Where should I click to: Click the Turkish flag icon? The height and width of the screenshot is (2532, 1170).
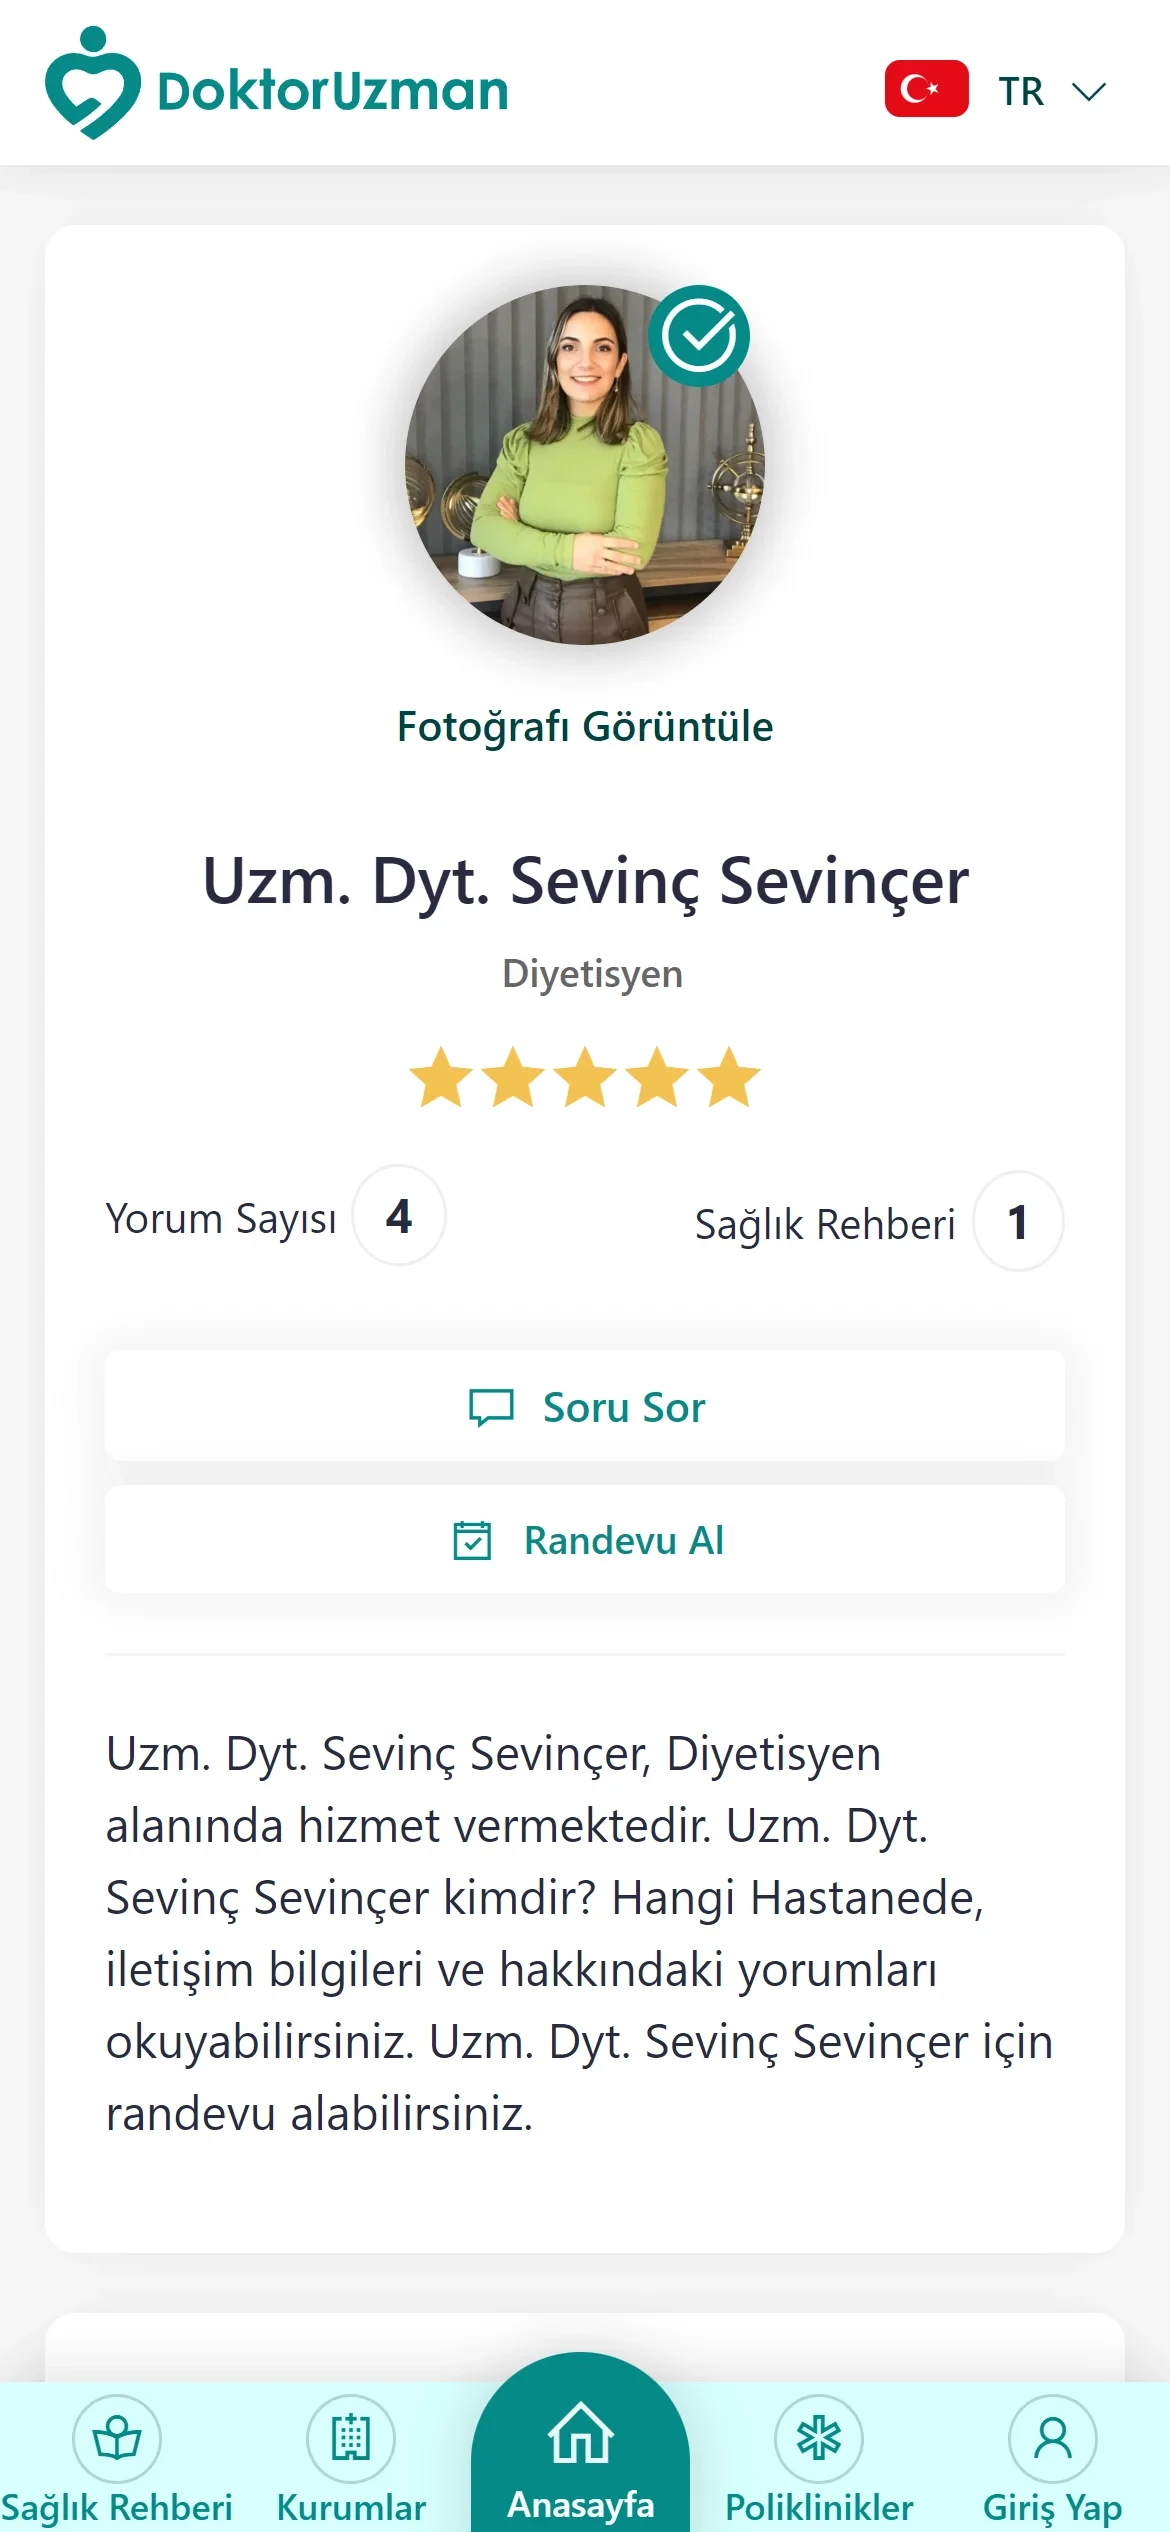tap(926, 89)
